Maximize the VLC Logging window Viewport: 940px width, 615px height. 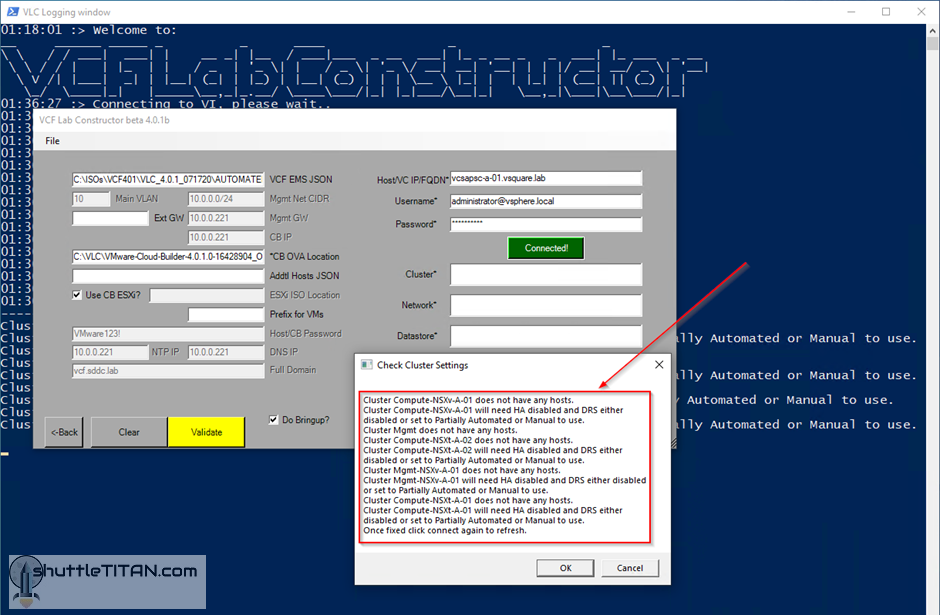pyautogui.click(x=885, y=11)
